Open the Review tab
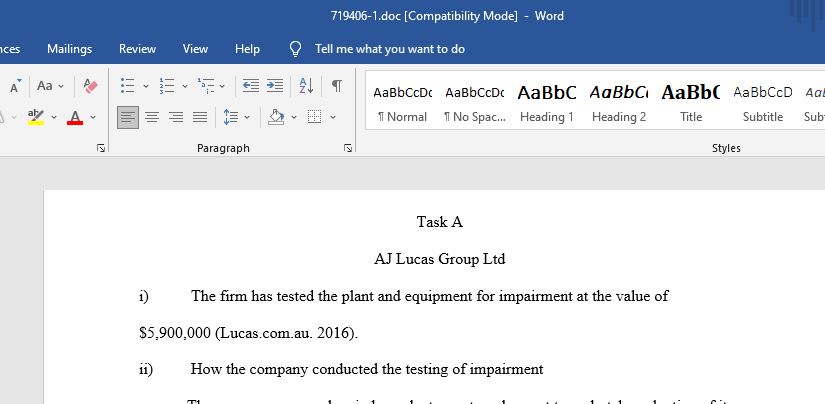Screen dimensions: 825x404 137,49
